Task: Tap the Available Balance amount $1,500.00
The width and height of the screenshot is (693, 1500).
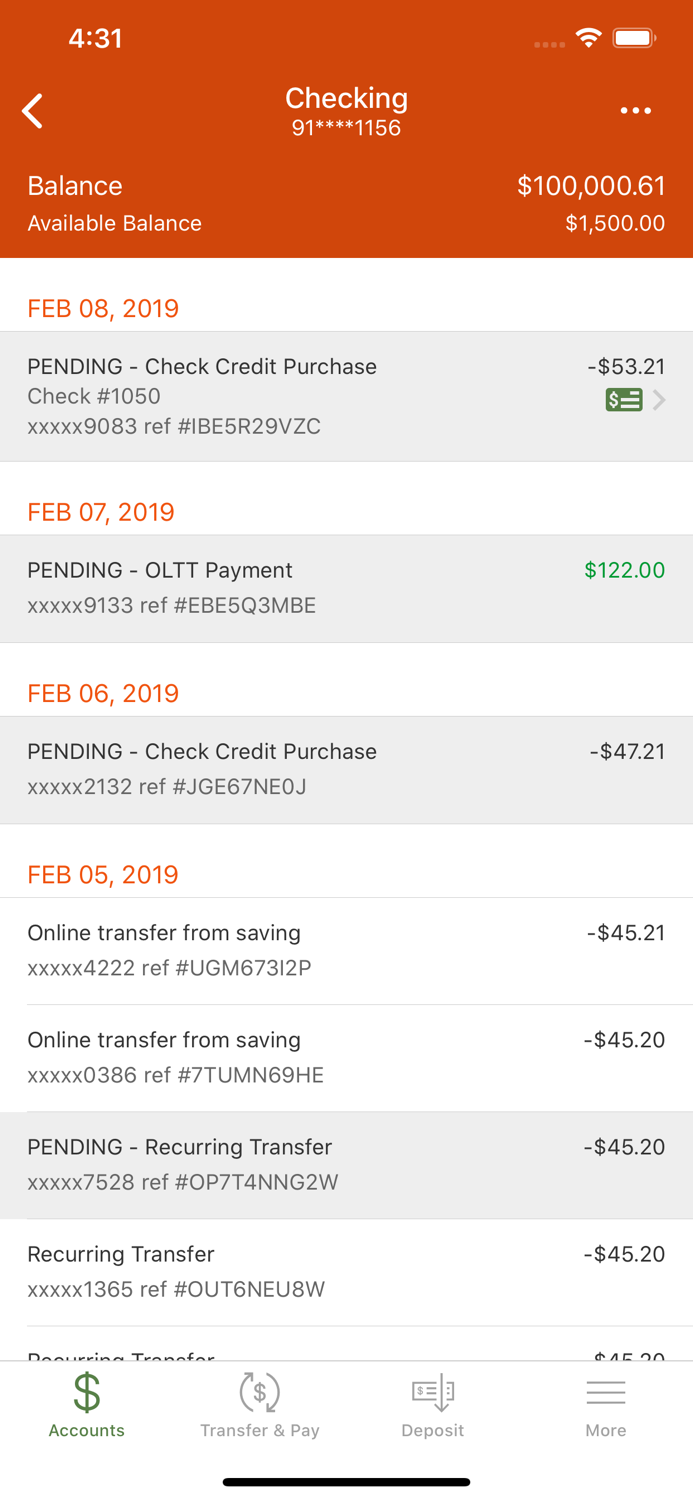Action: click(616, 224)
